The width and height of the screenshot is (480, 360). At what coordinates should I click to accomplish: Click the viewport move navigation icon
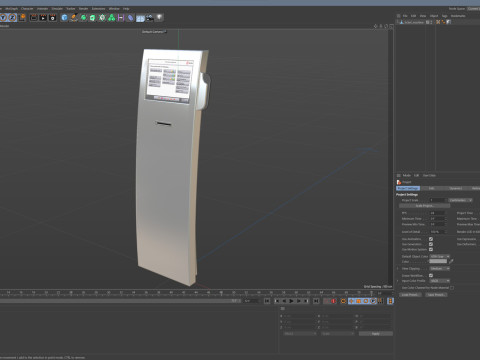click(x=376, y=26)
